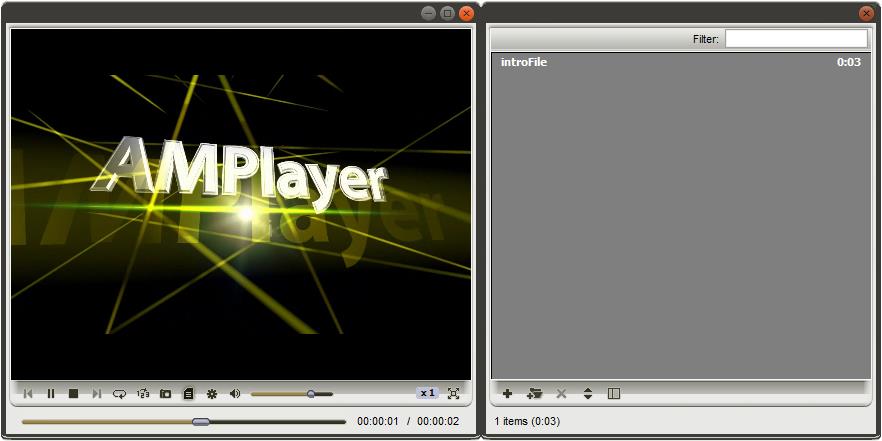Click the x1 playback speed button

[x=427, y=394]
